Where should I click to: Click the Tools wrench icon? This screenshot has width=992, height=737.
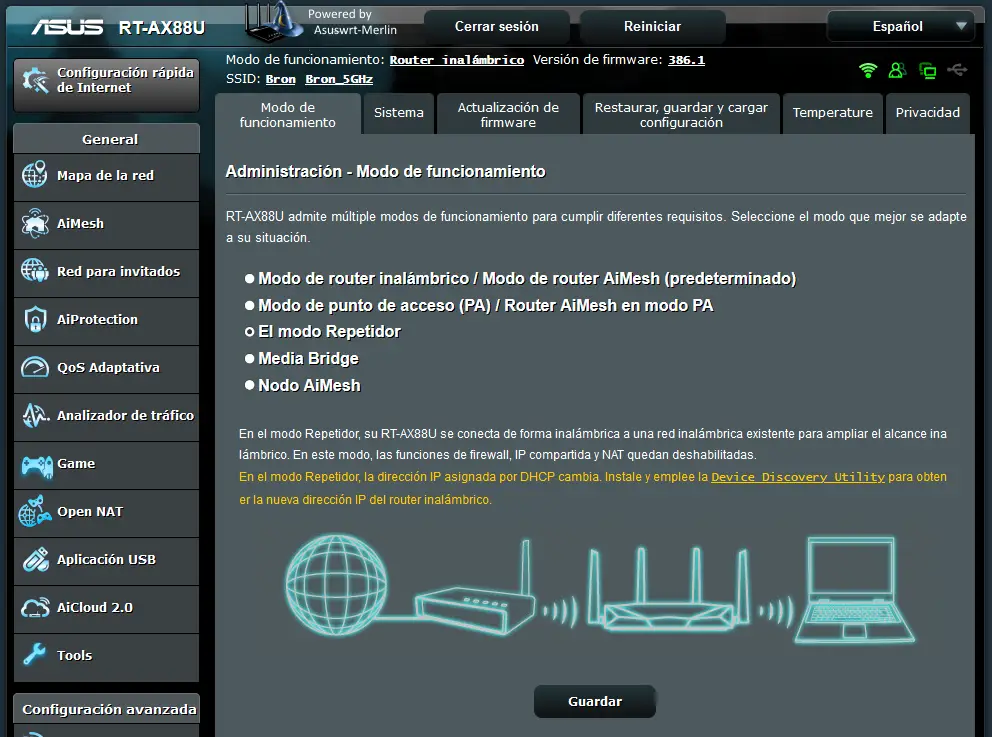34,655
